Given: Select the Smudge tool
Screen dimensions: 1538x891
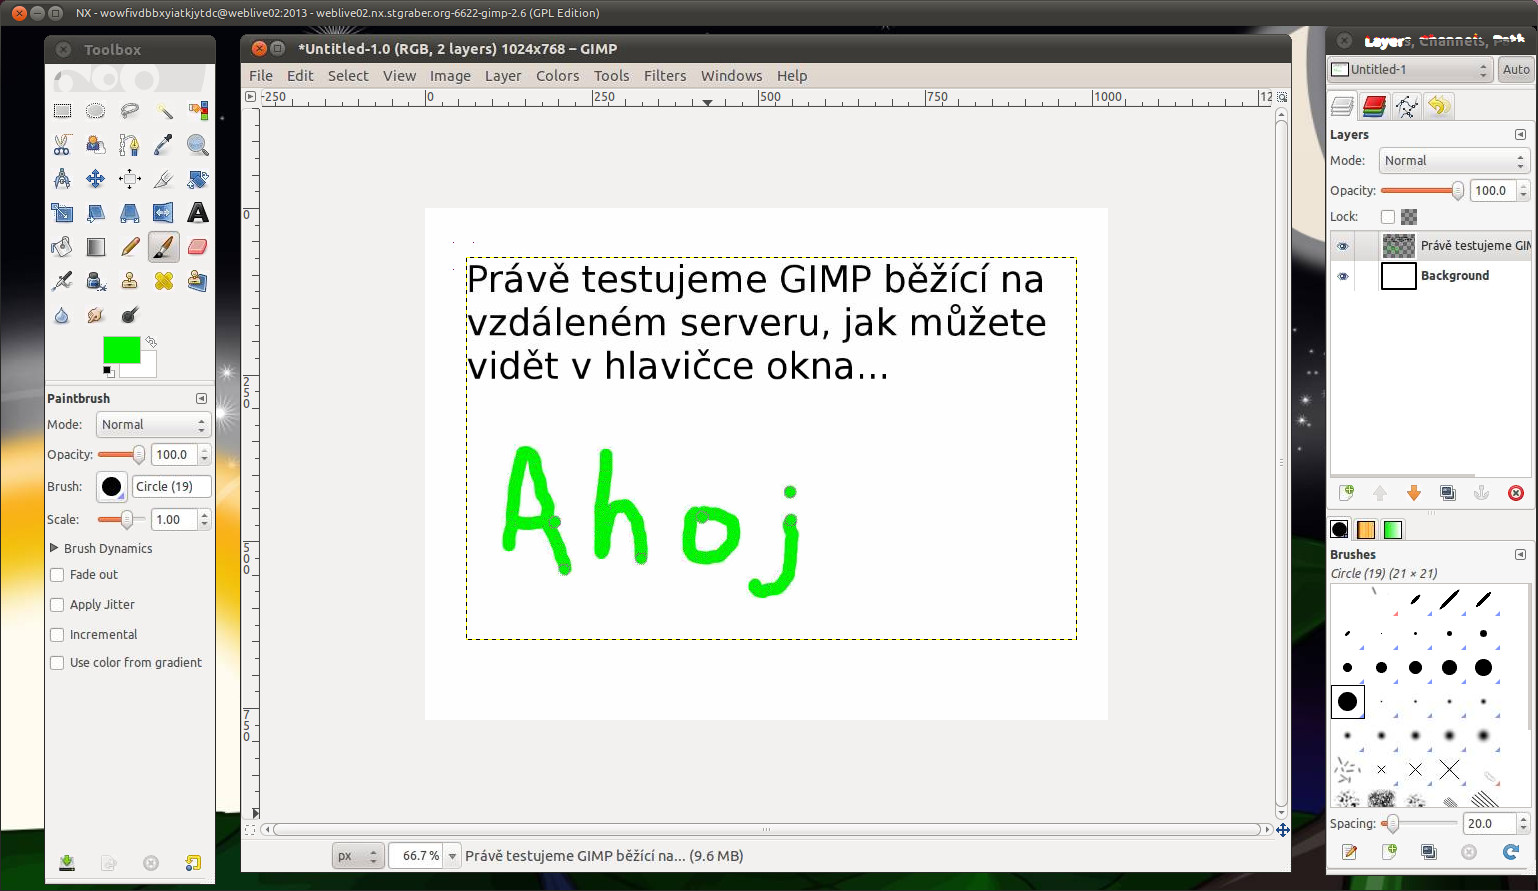Looking at the screenshot, I should (96, 315).
